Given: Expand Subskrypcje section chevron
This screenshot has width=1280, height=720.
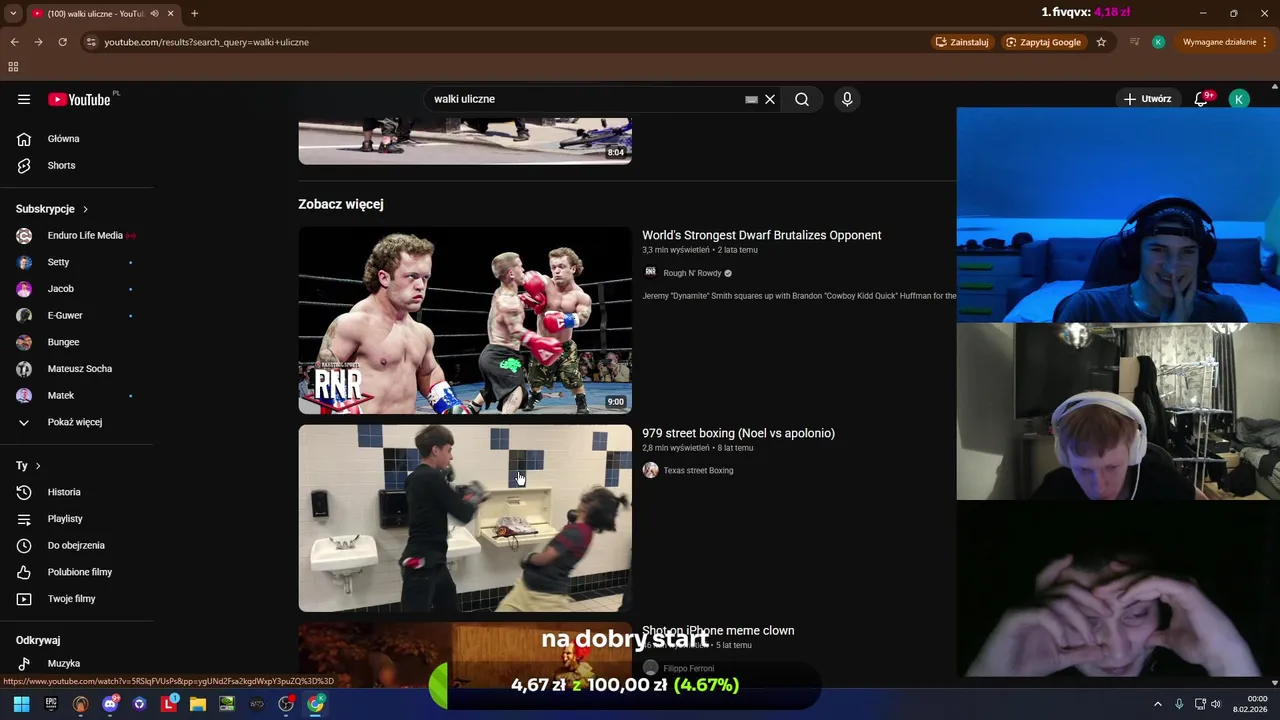Looking at the screenshot, I should 85,209.
